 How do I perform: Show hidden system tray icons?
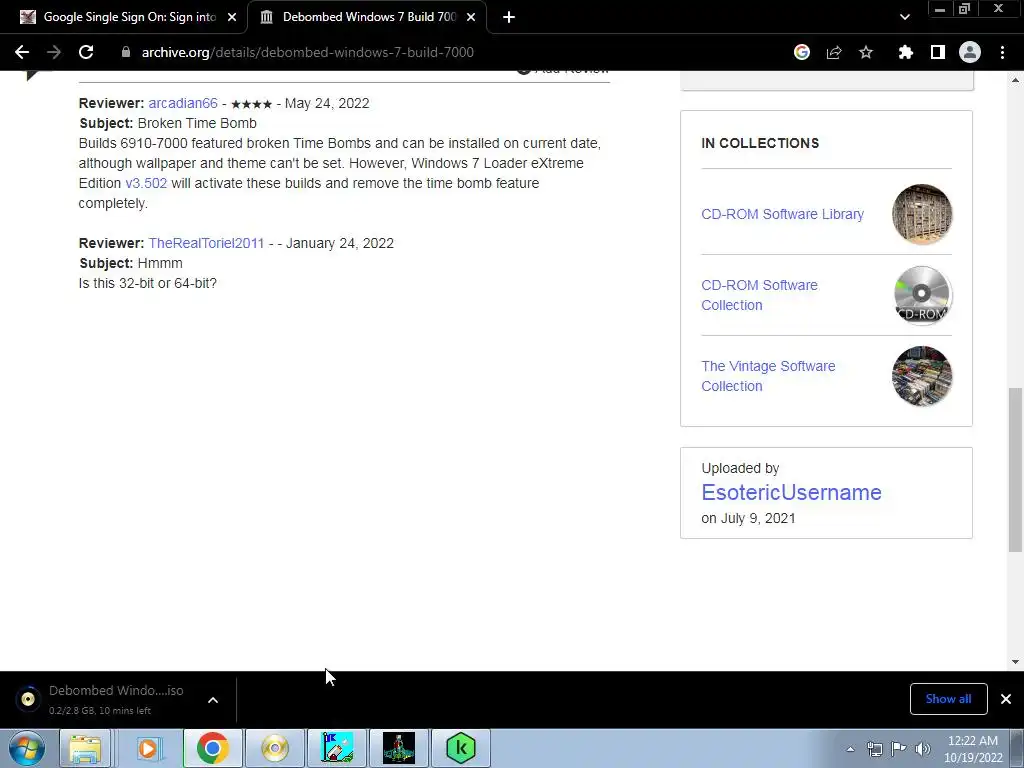click(x=850, y=749)
